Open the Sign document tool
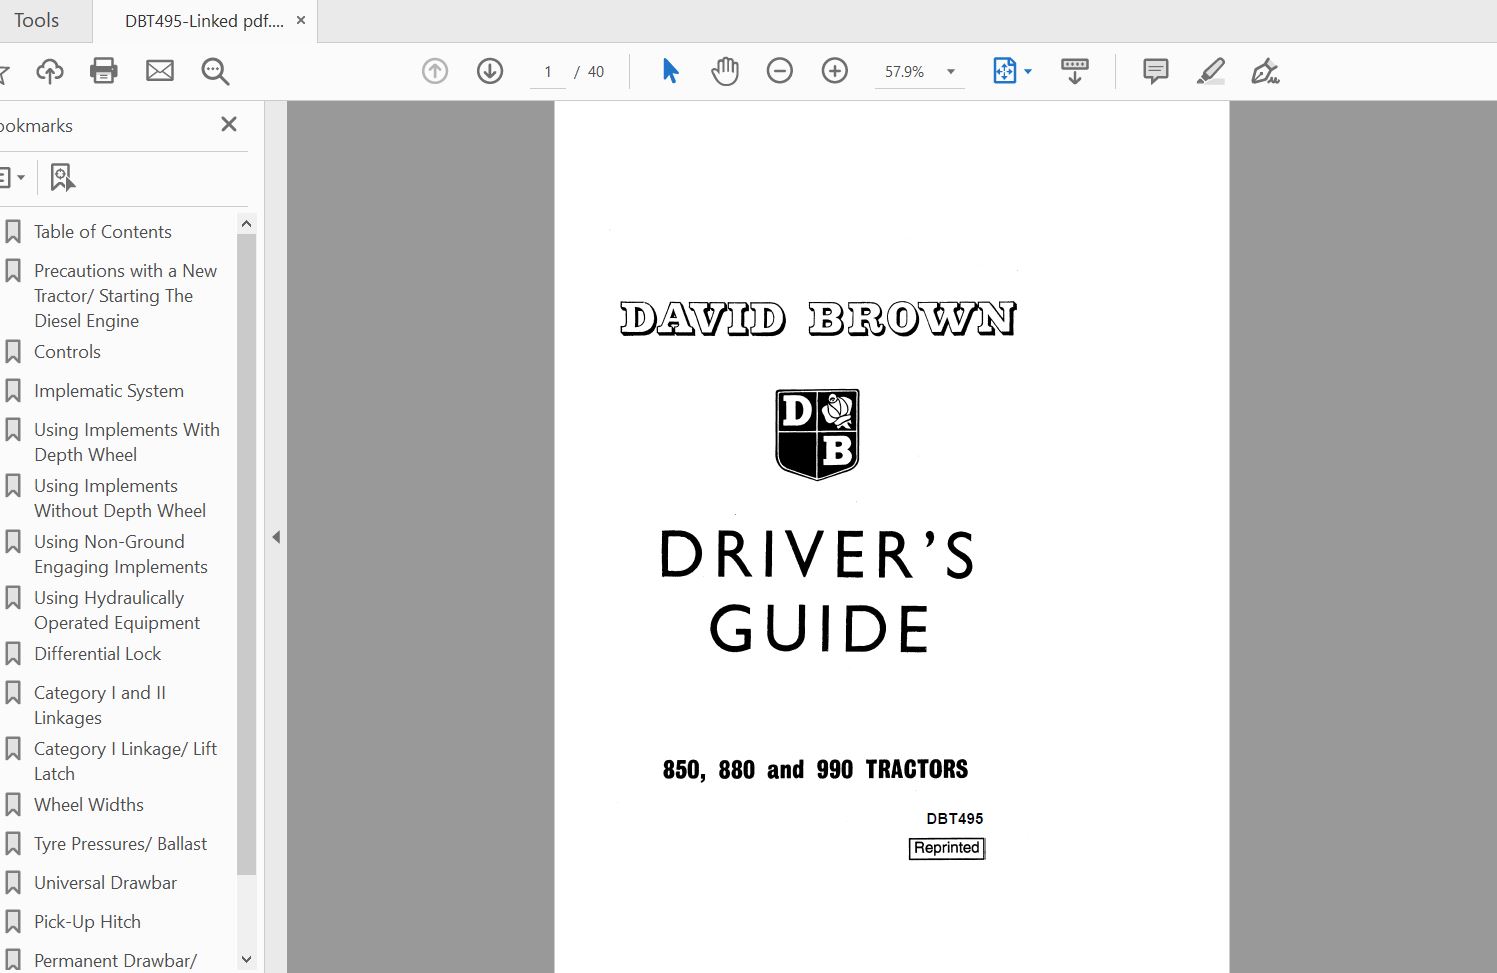The image size is (1497, 973). click(1265, 71)
